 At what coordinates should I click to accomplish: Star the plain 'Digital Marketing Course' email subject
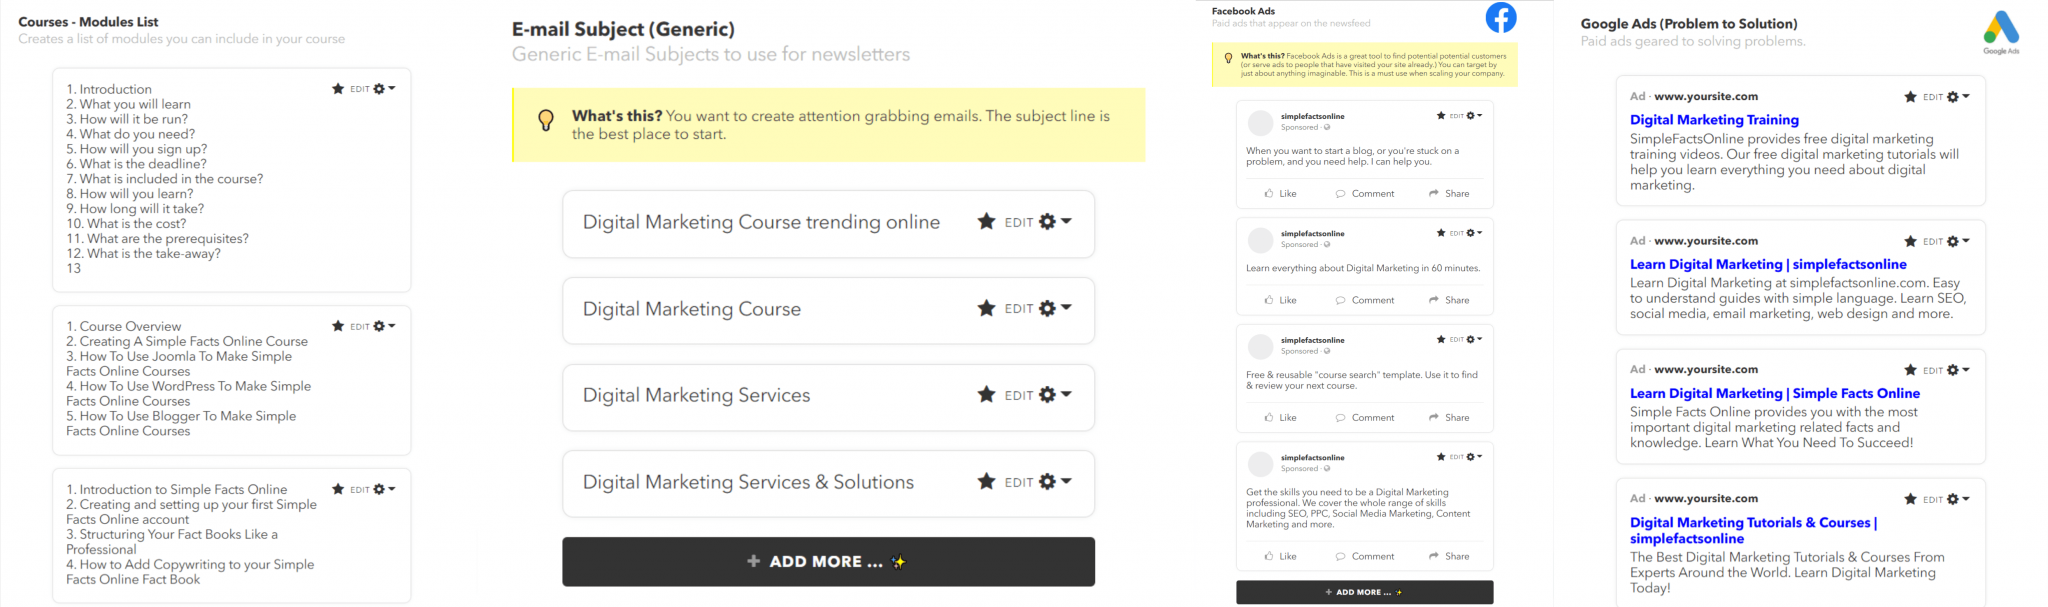tap(986, 308)
